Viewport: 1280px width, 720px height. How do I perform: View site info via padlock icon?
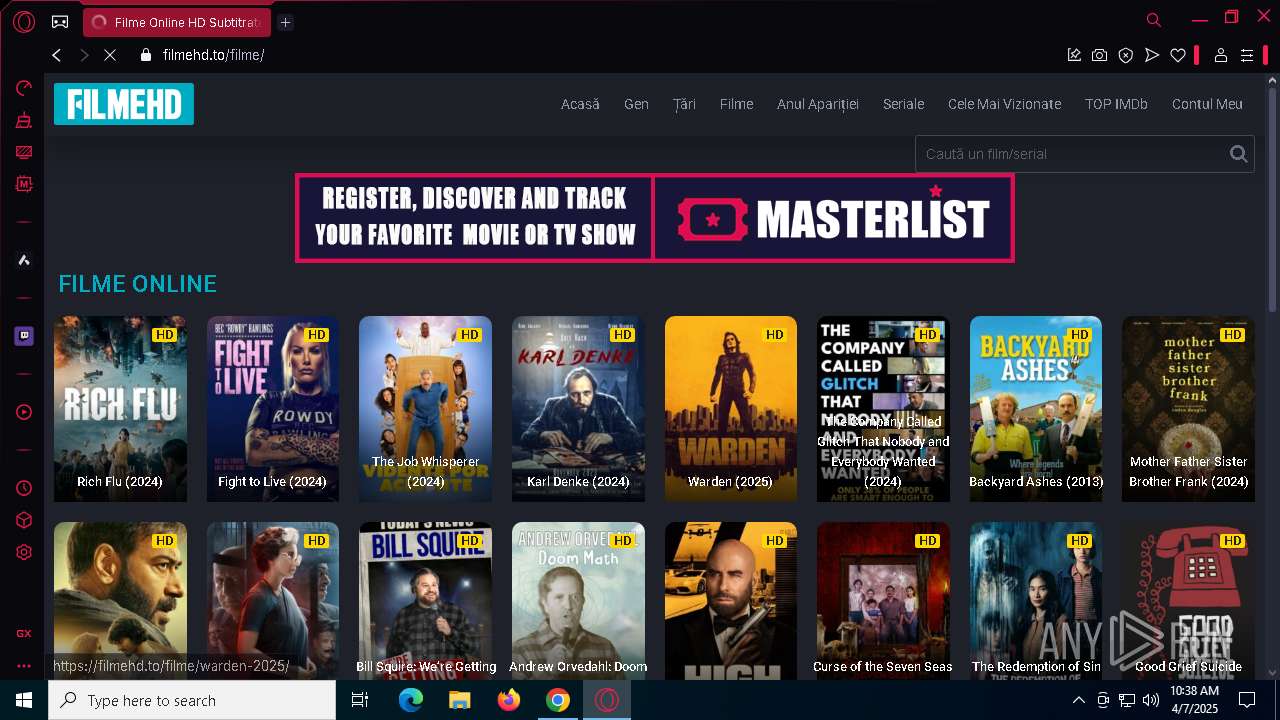tap(146, 55)
